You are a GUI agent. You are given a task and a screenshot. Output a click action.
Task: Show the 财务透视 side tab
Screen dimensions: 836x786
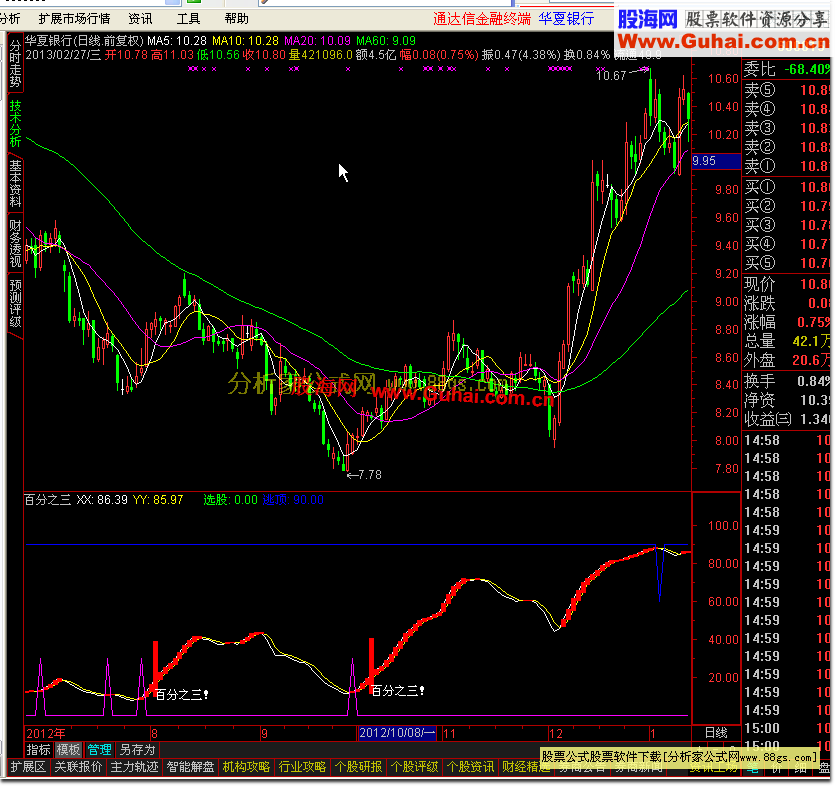[x=15, y=244]
